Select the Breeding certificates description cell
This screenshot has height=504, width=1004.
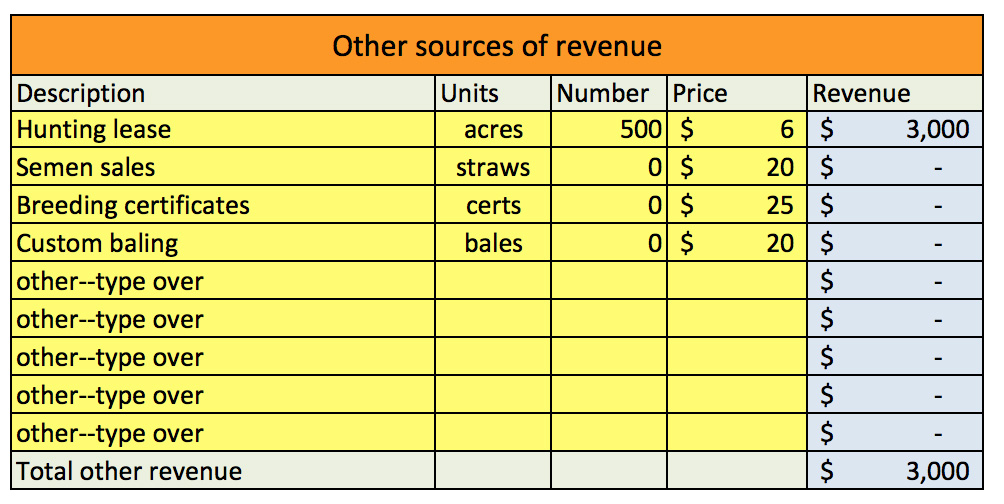pyautogui.click(x=224, y=205)
